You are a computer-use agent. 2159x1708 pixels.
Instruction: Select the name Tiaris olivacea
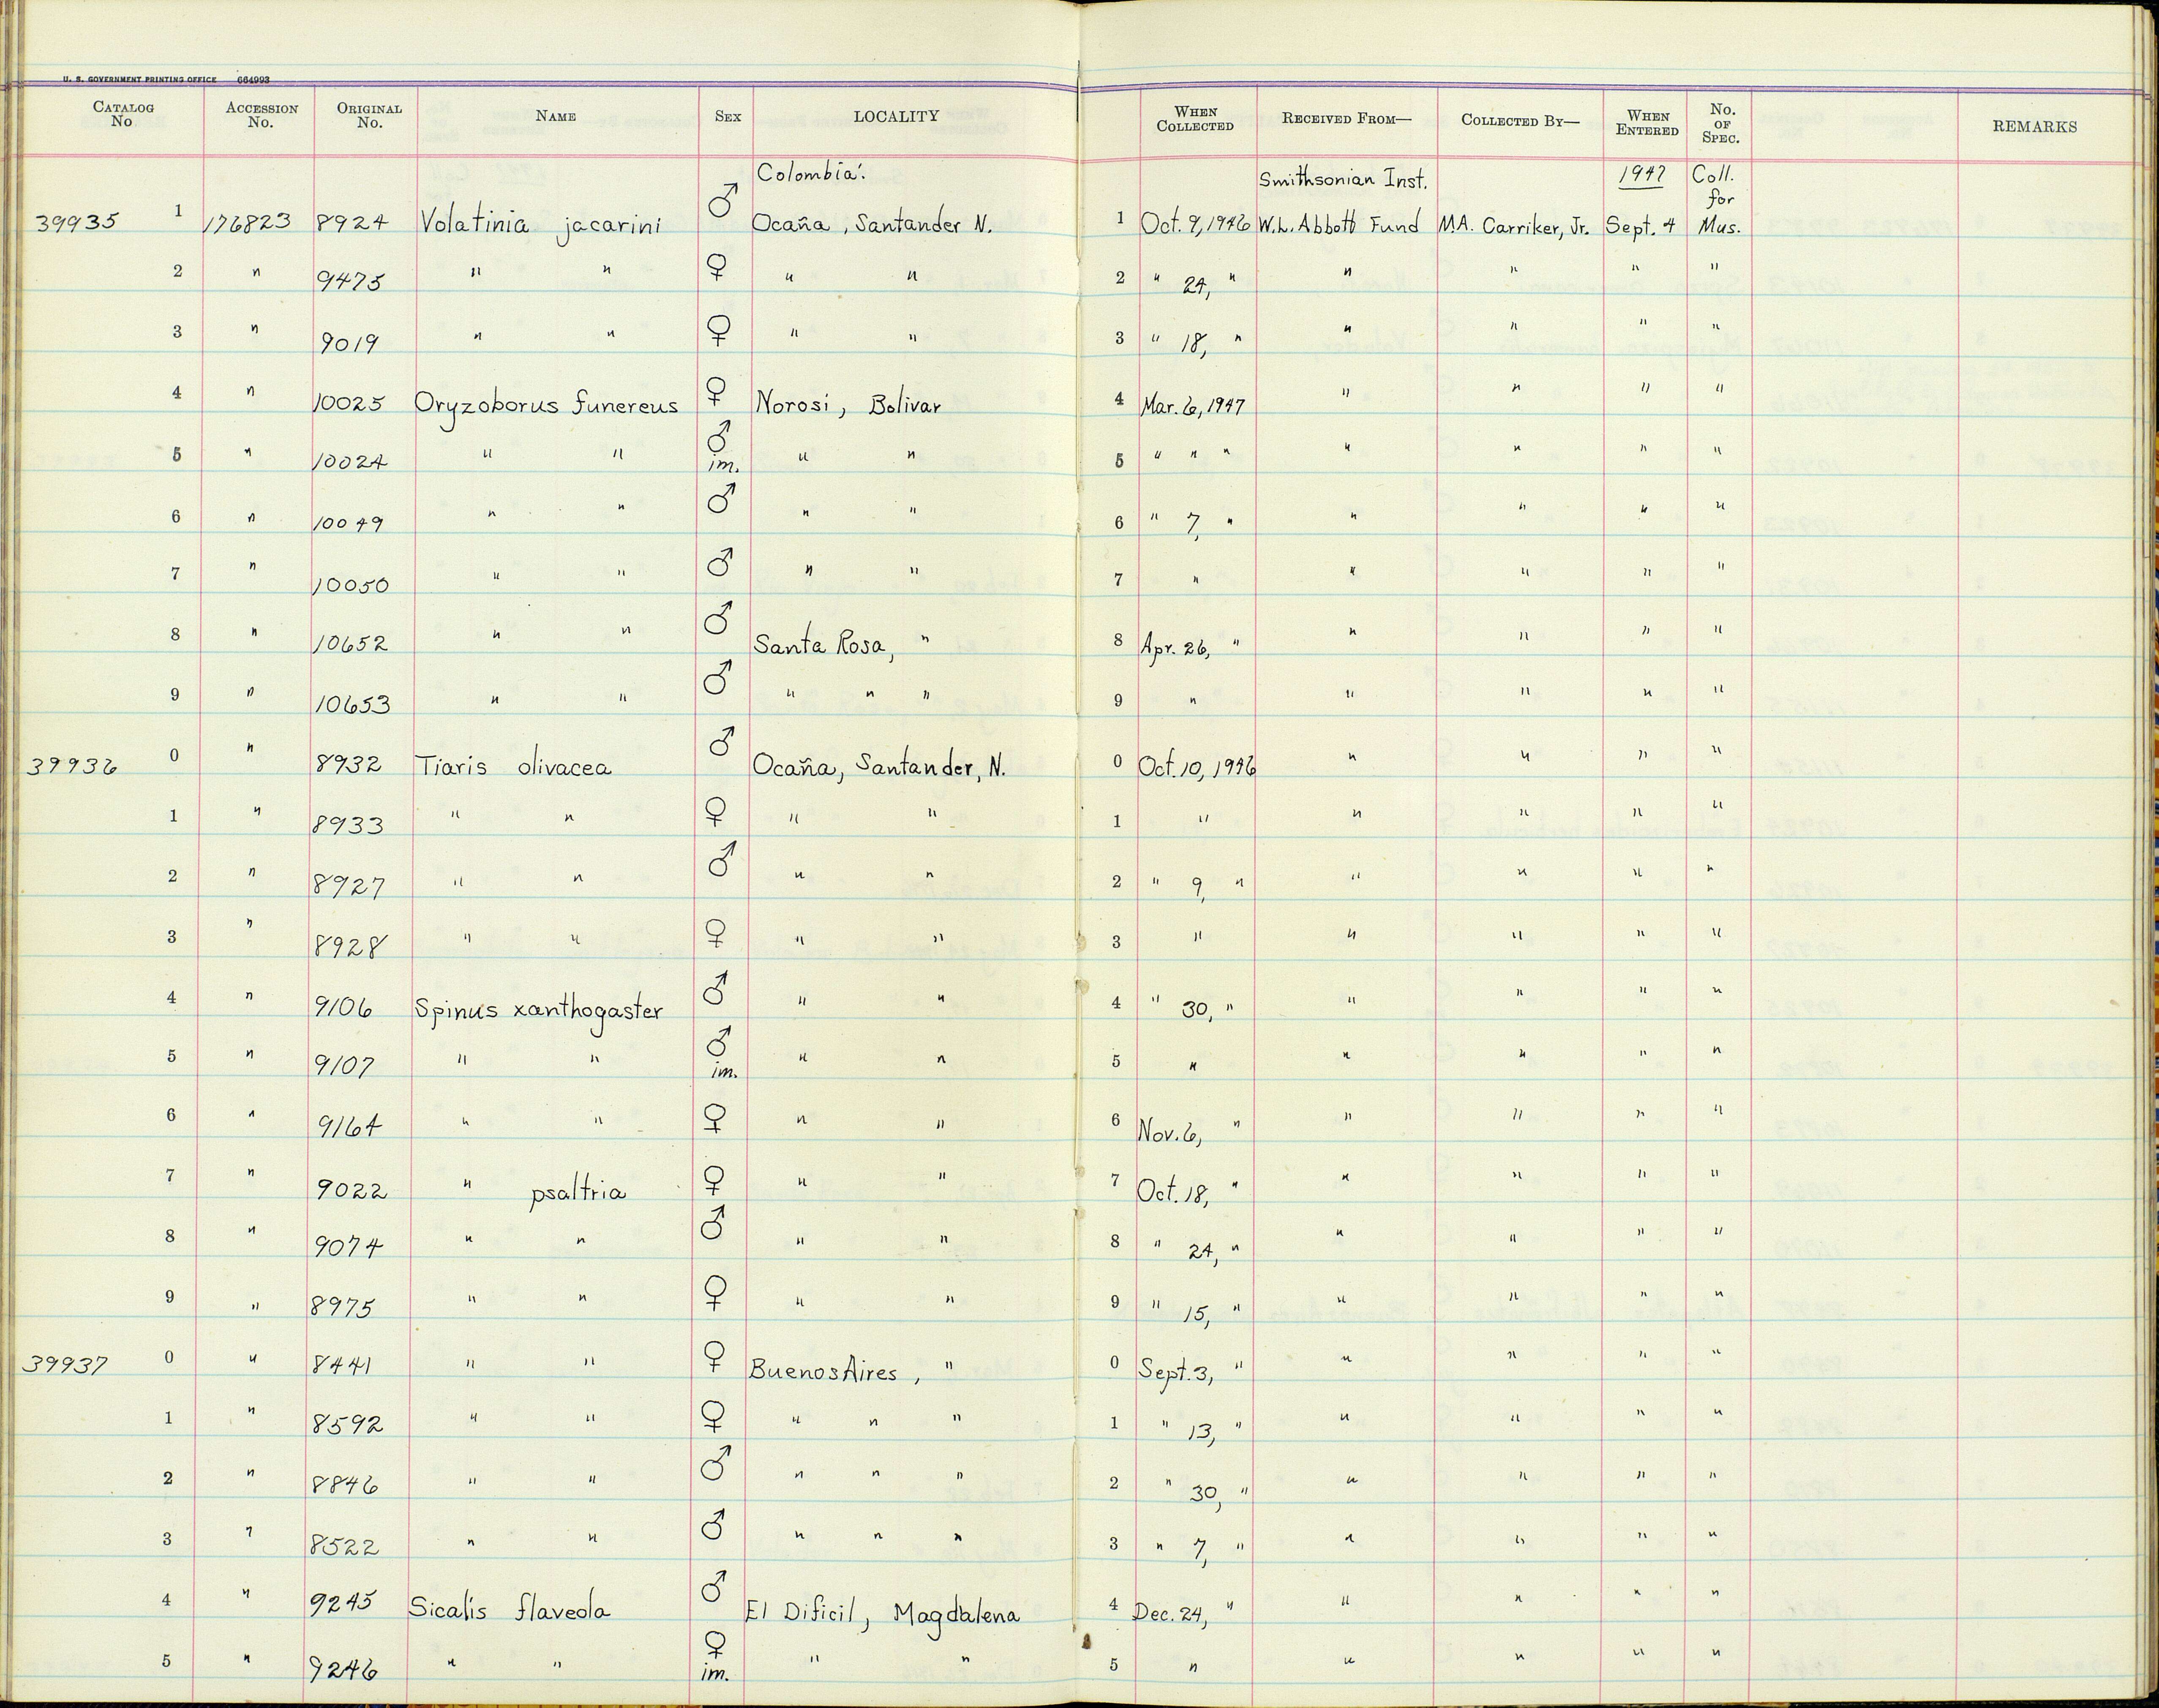click(513, 766)
